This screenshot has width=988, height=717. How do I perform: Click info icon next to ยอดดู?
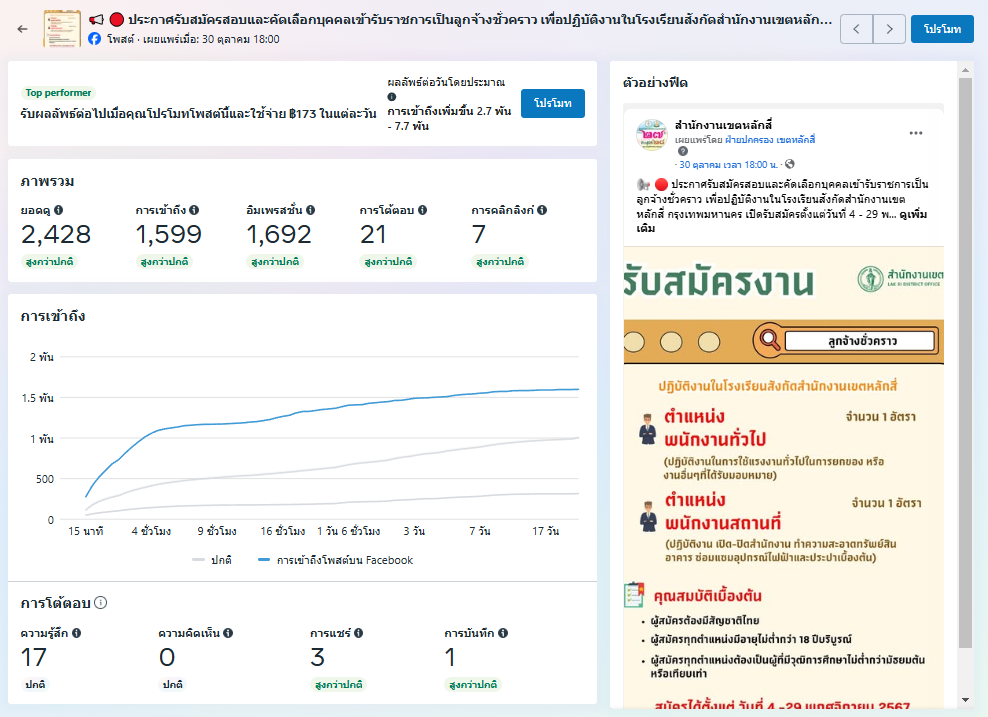pyautogui.click(x=59, y=210)
